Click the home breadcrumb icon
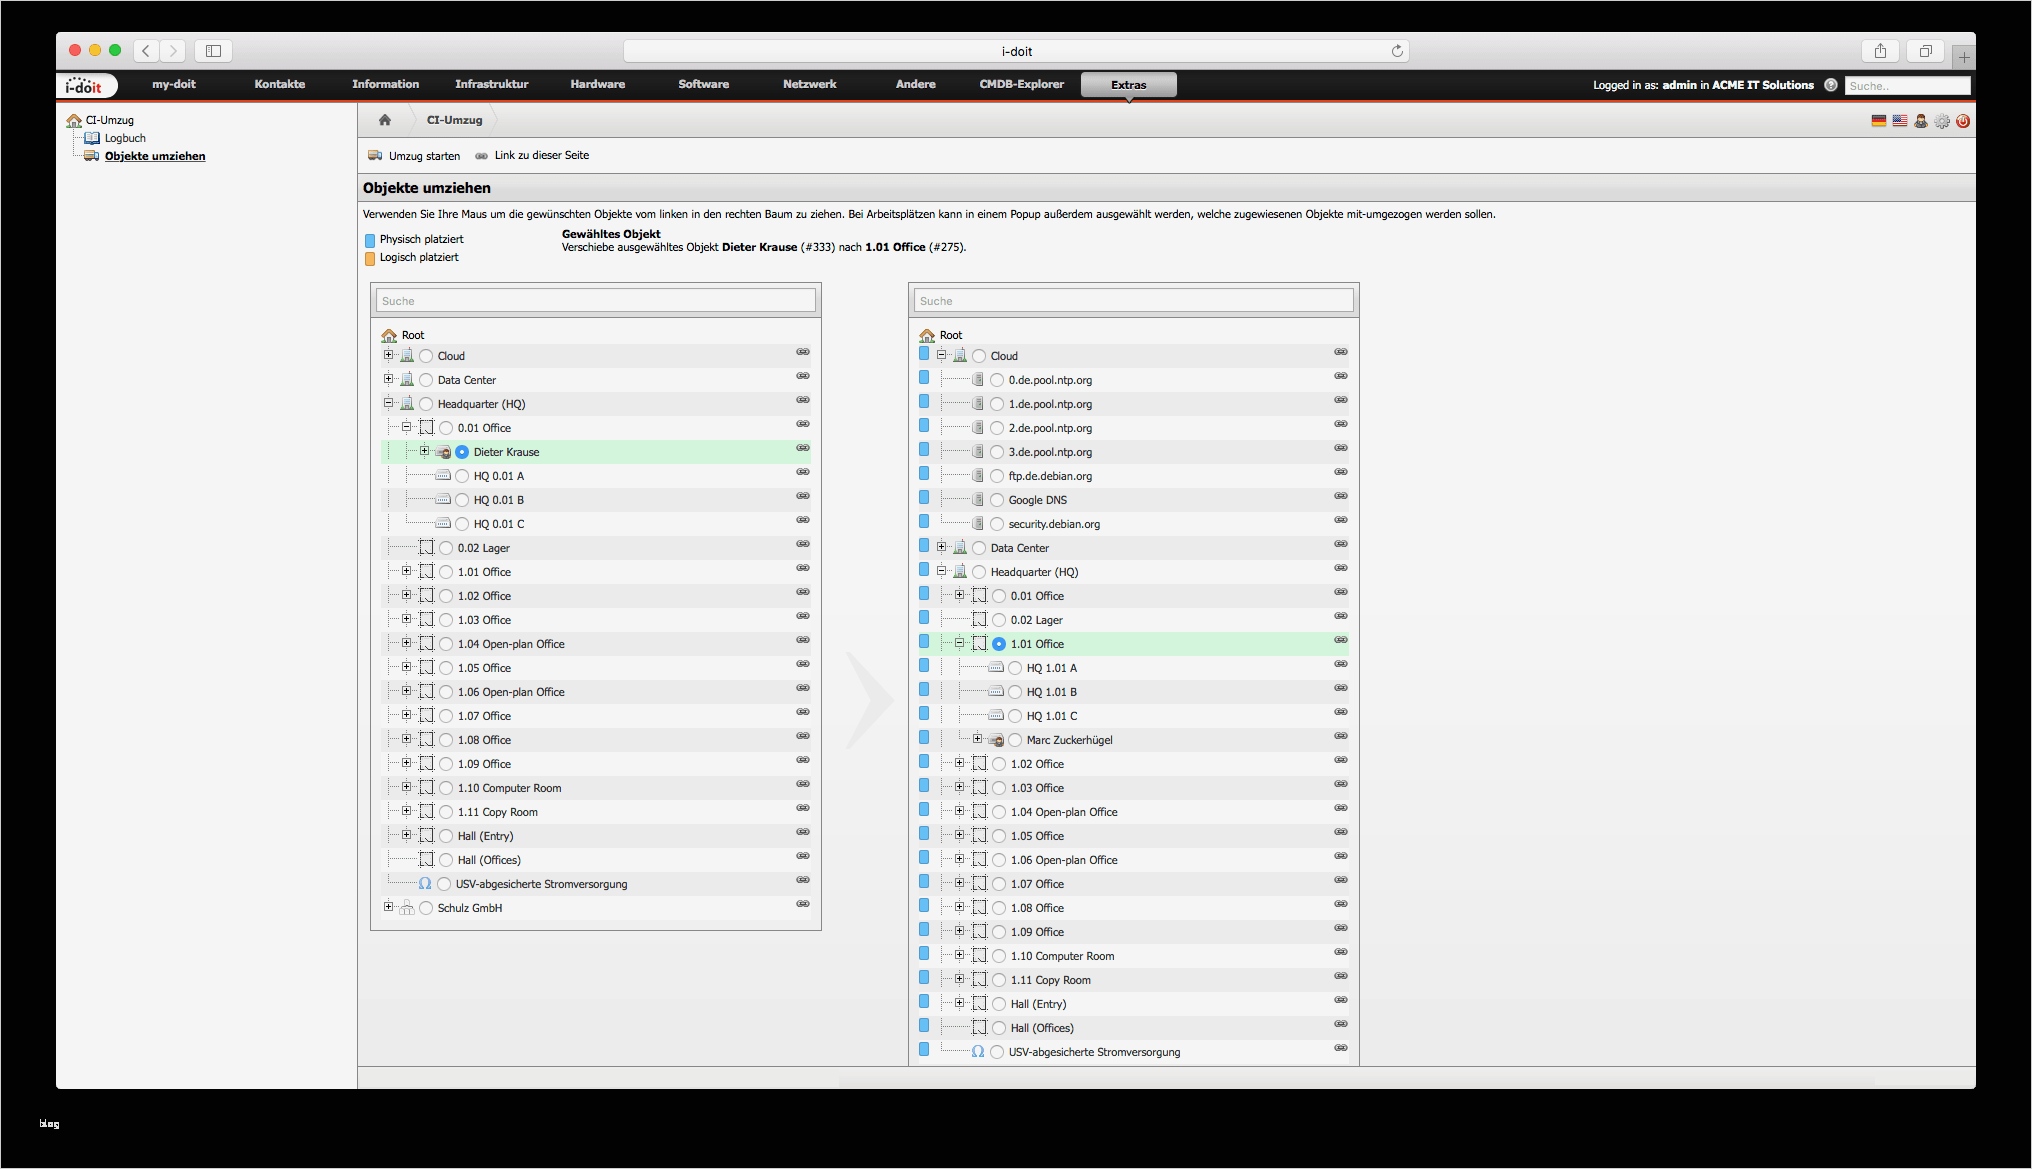 click(385, 120)
